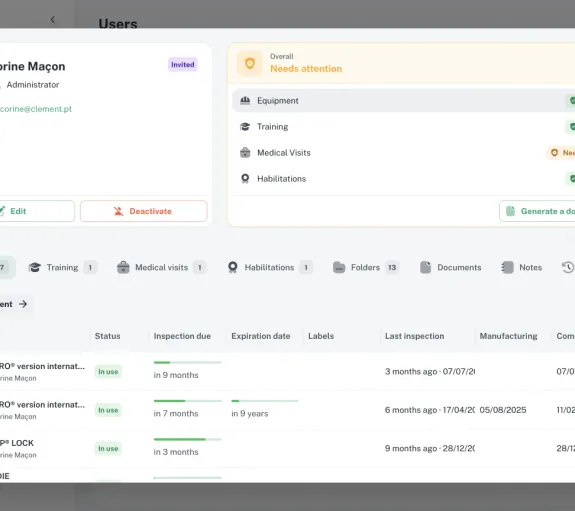Sort by the Last inspection column header
The image size is (575, 511).
[414, 336]
